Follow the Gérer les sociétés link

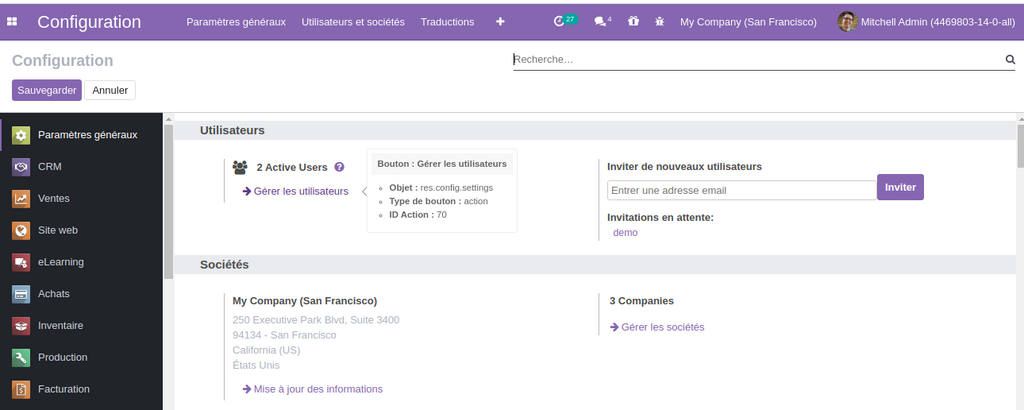(662, 327)
